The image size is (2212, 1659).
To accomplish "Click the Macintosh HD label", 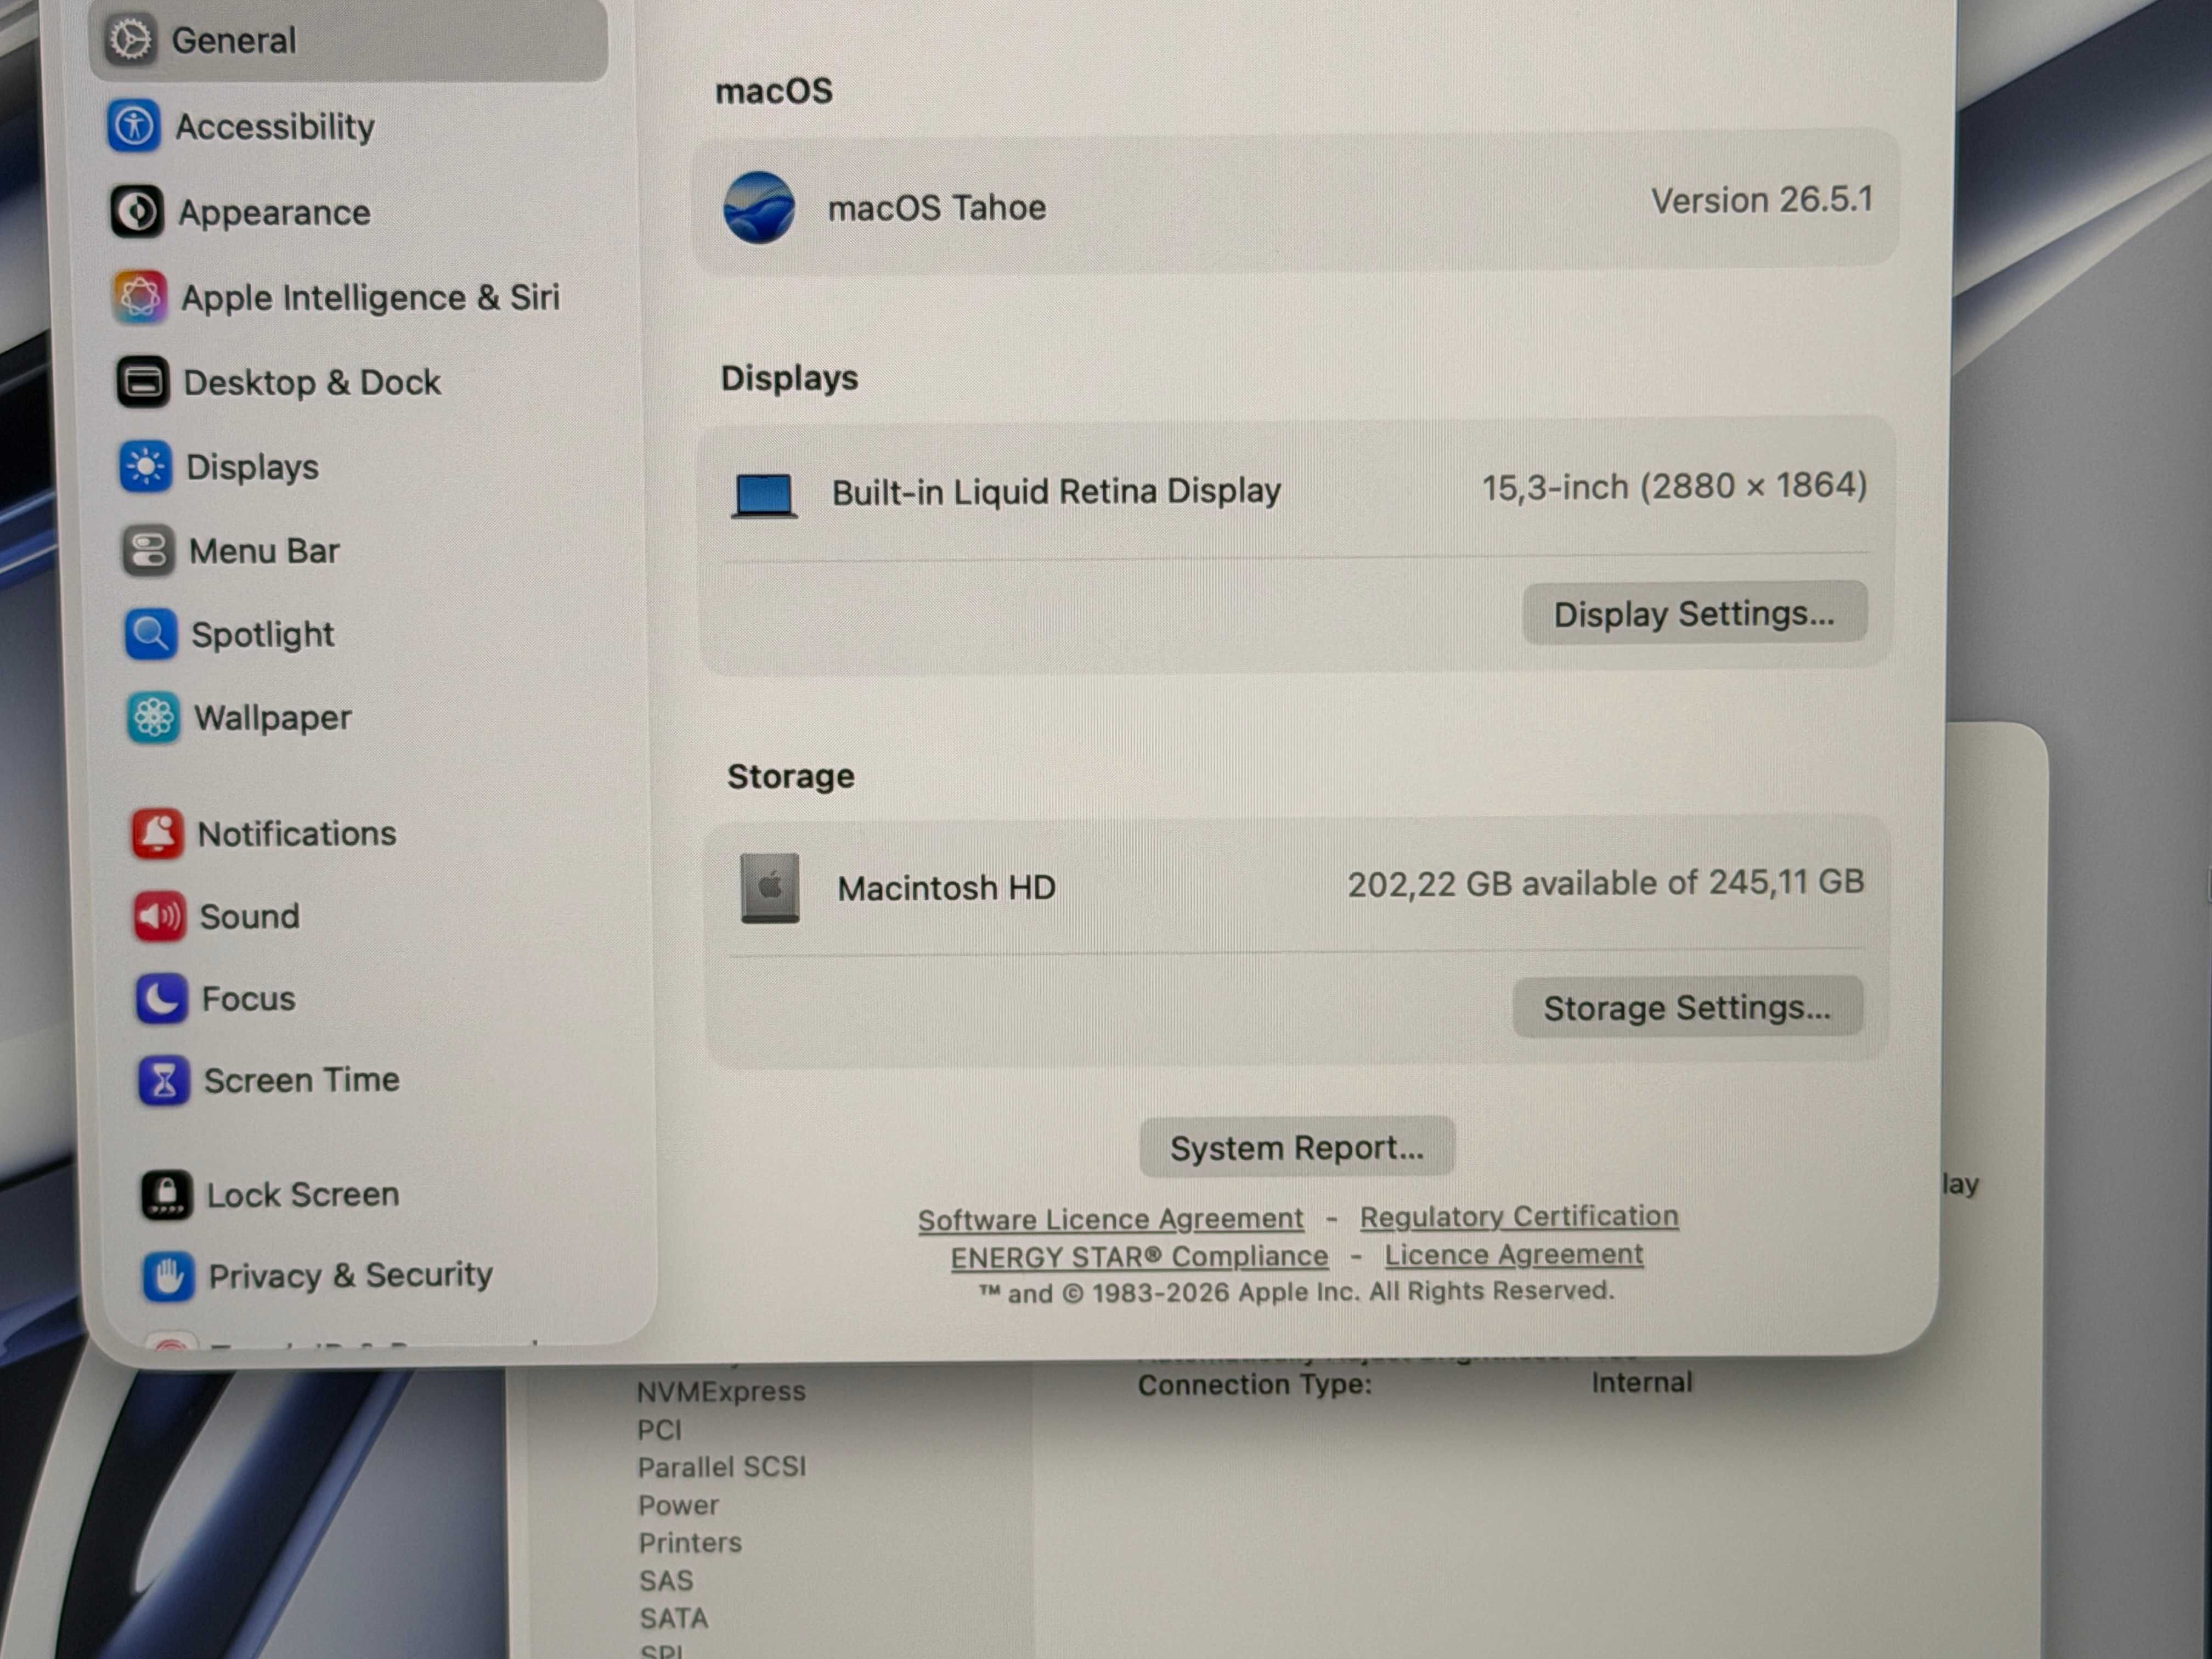I will click(x=946, y=888).
